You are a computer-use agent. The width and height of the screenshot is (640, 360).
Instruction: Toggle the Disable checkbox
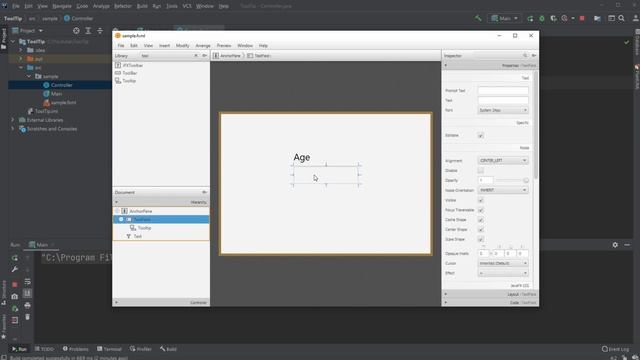481,171
